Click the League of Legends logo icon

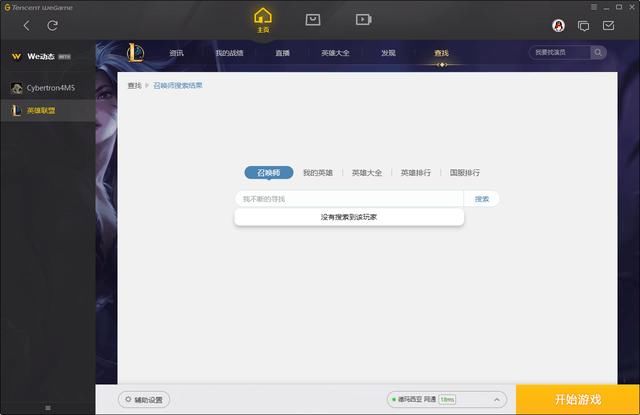pos(136,53)
